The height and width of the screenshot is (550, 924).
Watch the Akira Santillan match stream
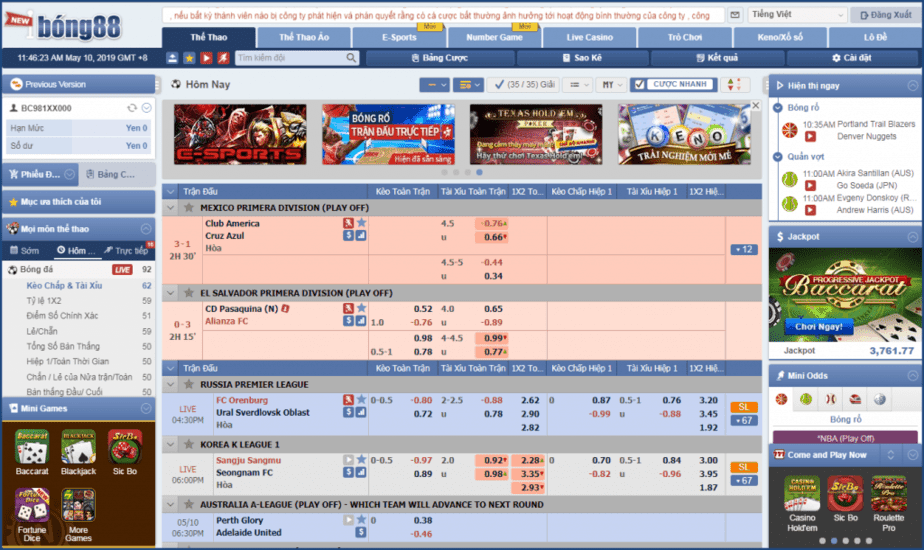coord(810,185)
